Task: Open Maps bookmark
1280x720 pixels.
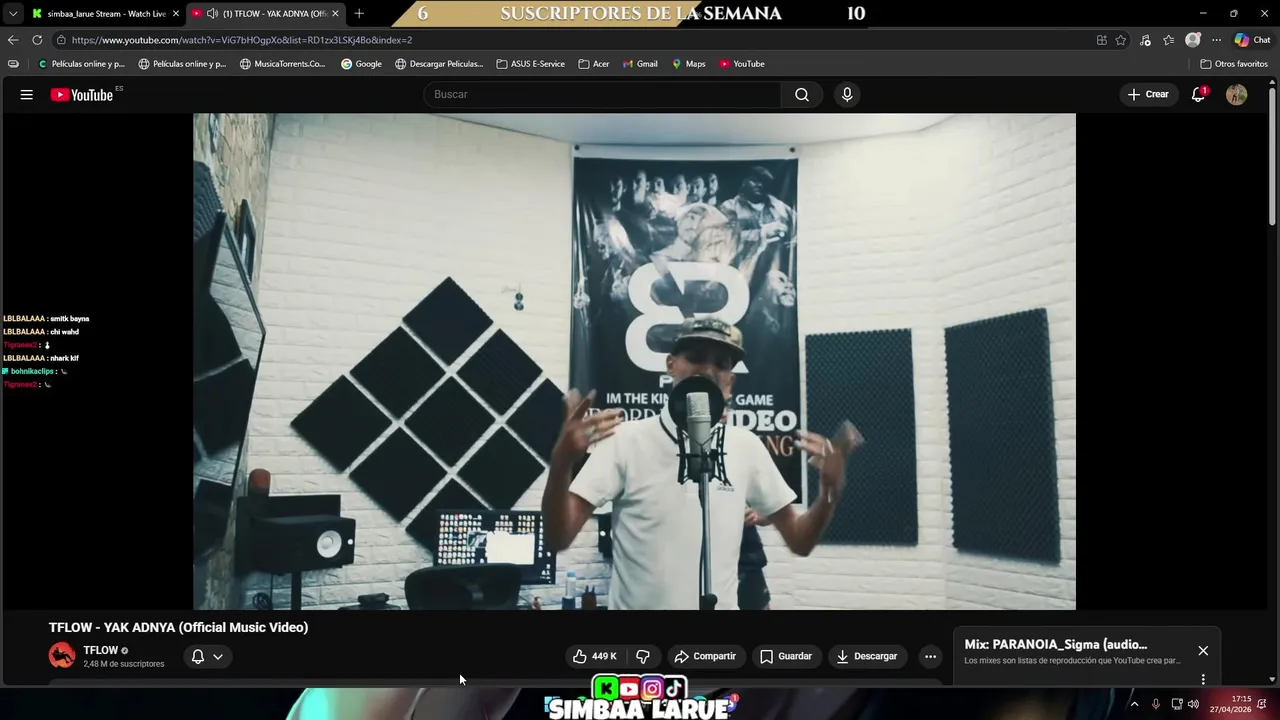Action: pos(688,64)
